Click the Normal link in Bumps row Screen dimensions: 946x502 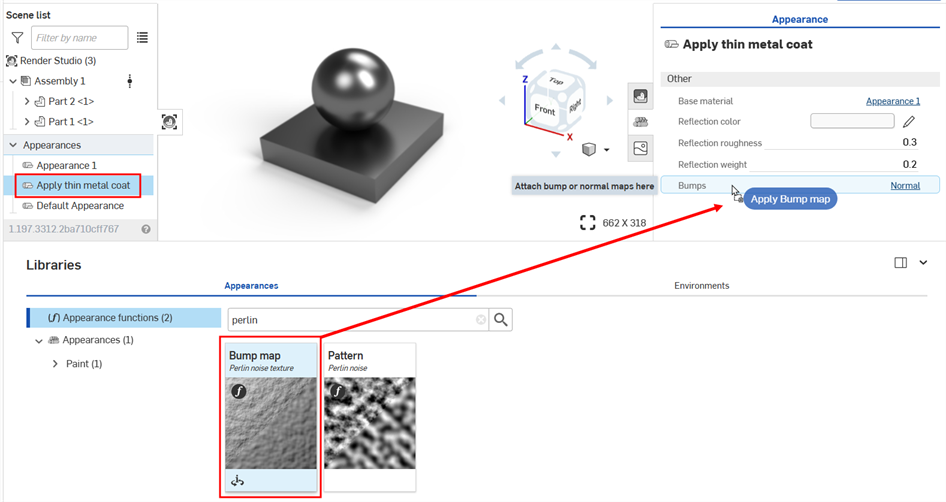[905, 185]
